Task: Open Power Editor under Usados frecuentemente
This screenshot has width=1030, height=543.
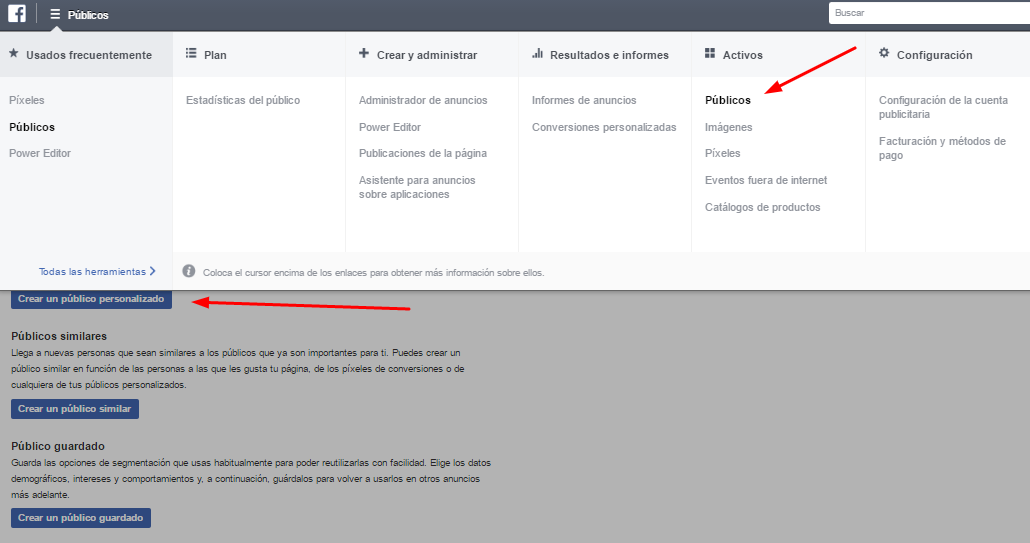Action: click(40, 154)
